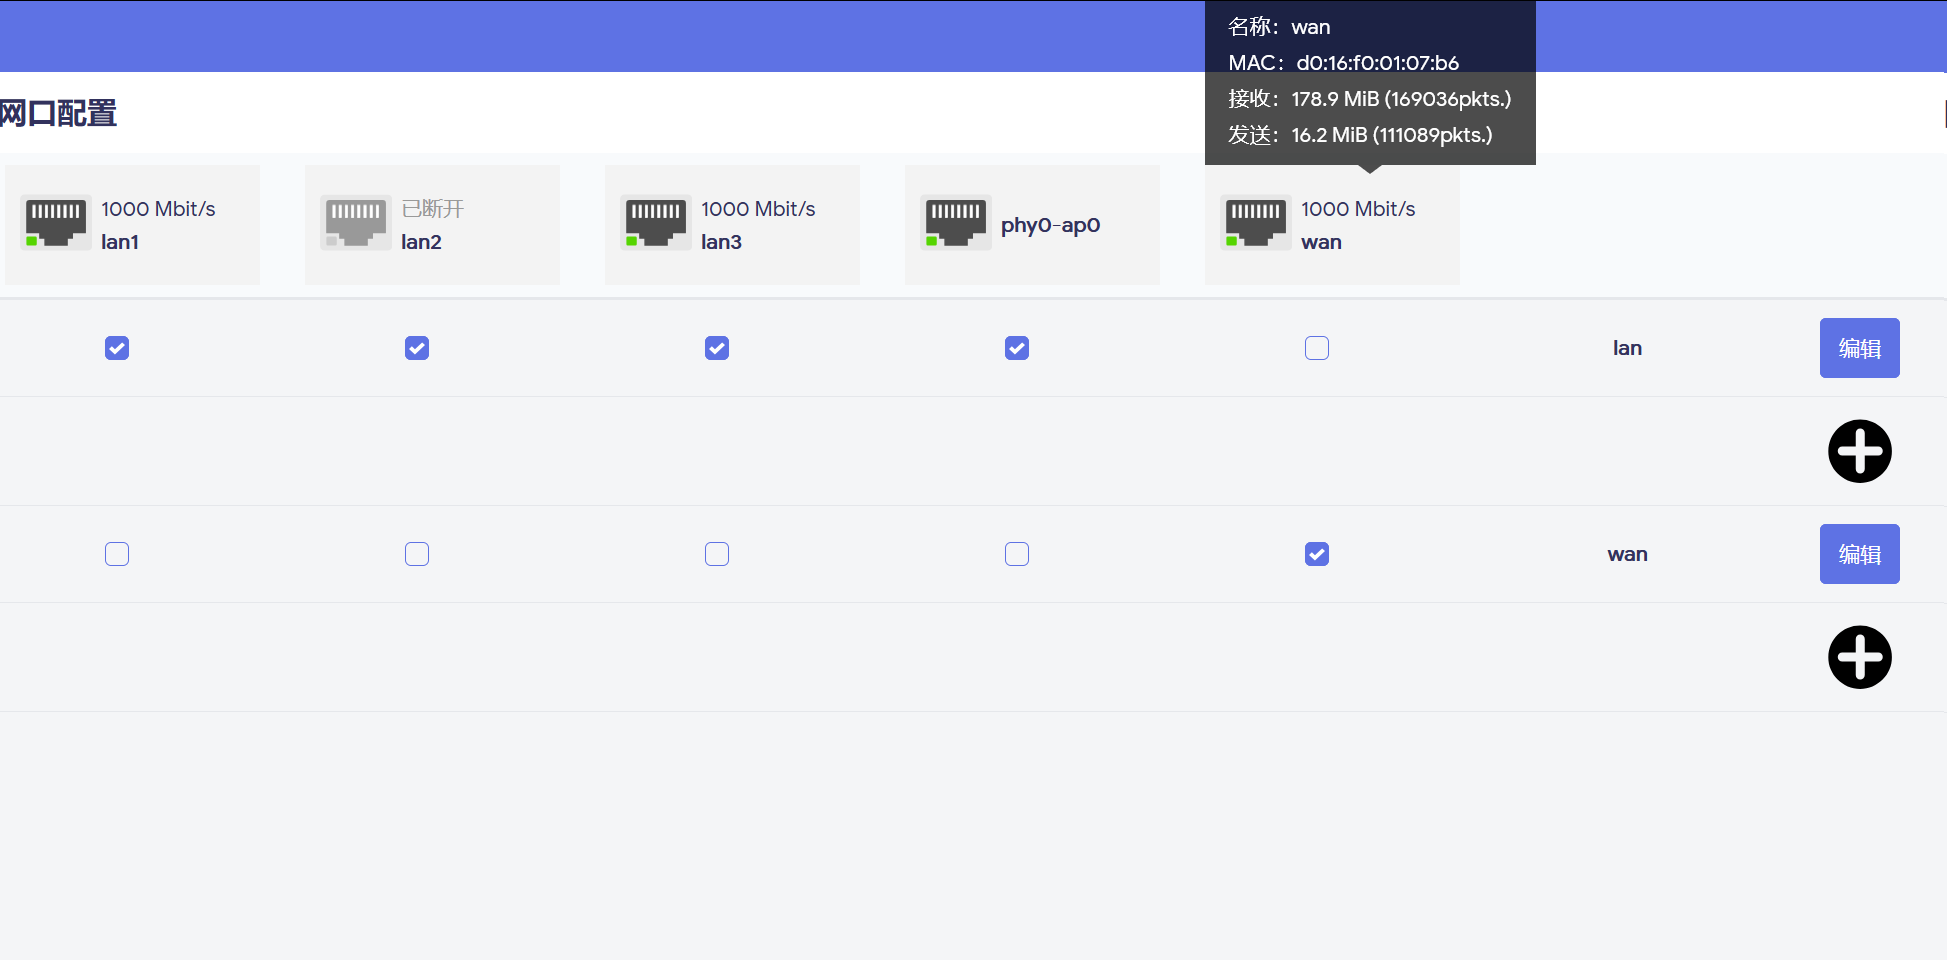Enable lan3 for the wan interface
The height and width of the screenshot is (960, 1947).
pyautogui.click(x=716, y=553)
